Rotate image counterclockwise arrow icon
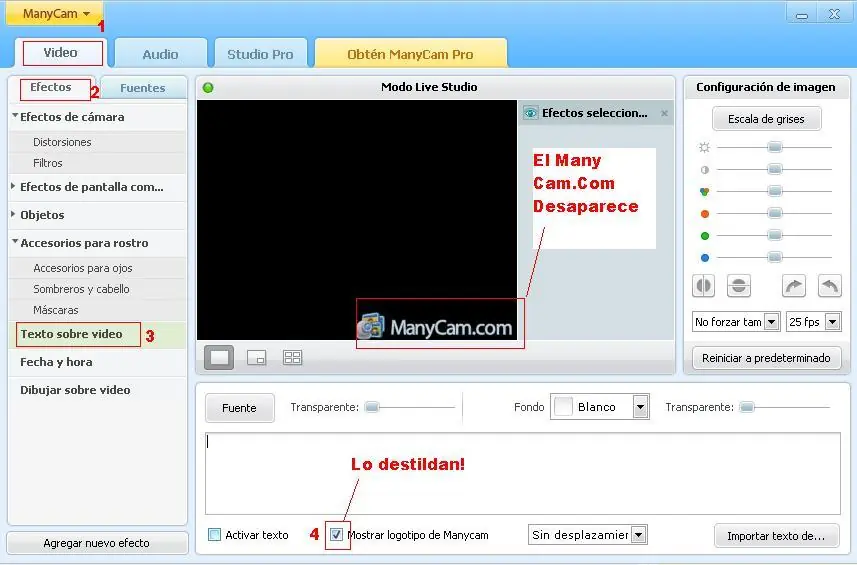The image size is (857, 565). click(x=829, y=286)
